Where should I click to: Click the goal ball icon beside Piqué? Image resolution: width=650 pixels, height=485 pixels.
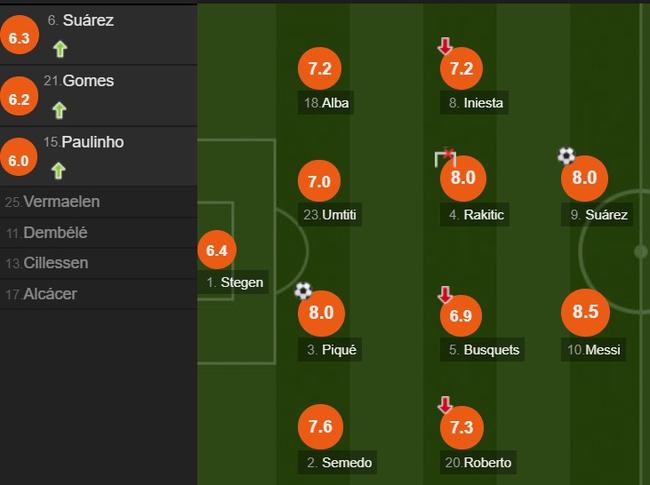coord(303,291)
